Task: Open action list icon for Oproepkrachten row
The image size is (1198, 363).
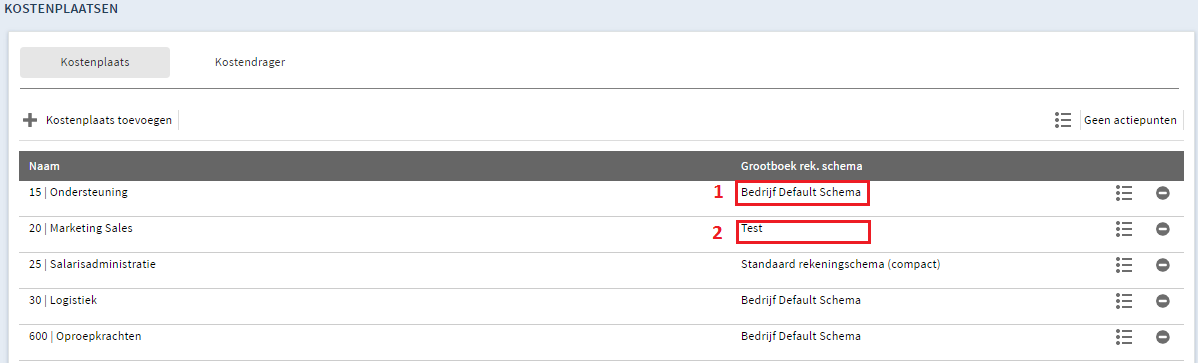Action: click(1123, 336)
